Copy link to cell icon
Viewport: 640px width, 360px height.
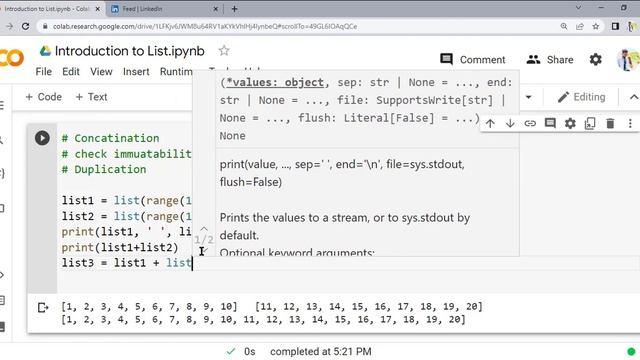[x=530, y=123]
